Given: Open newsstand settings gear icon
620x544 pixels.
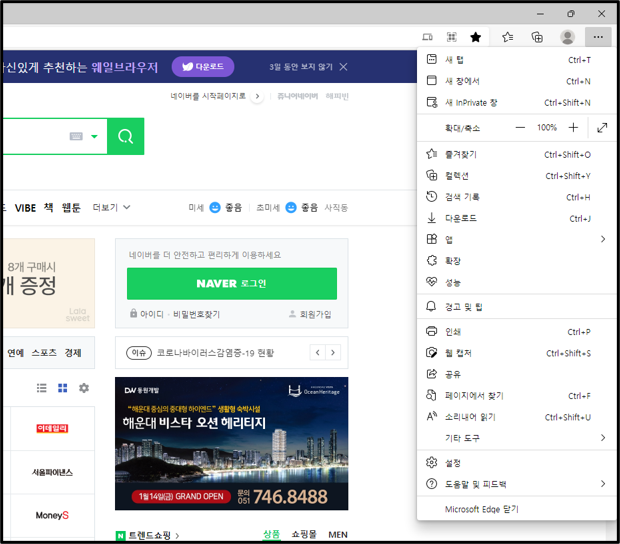Looking at the screenshot, I should (x=84, y=388).
